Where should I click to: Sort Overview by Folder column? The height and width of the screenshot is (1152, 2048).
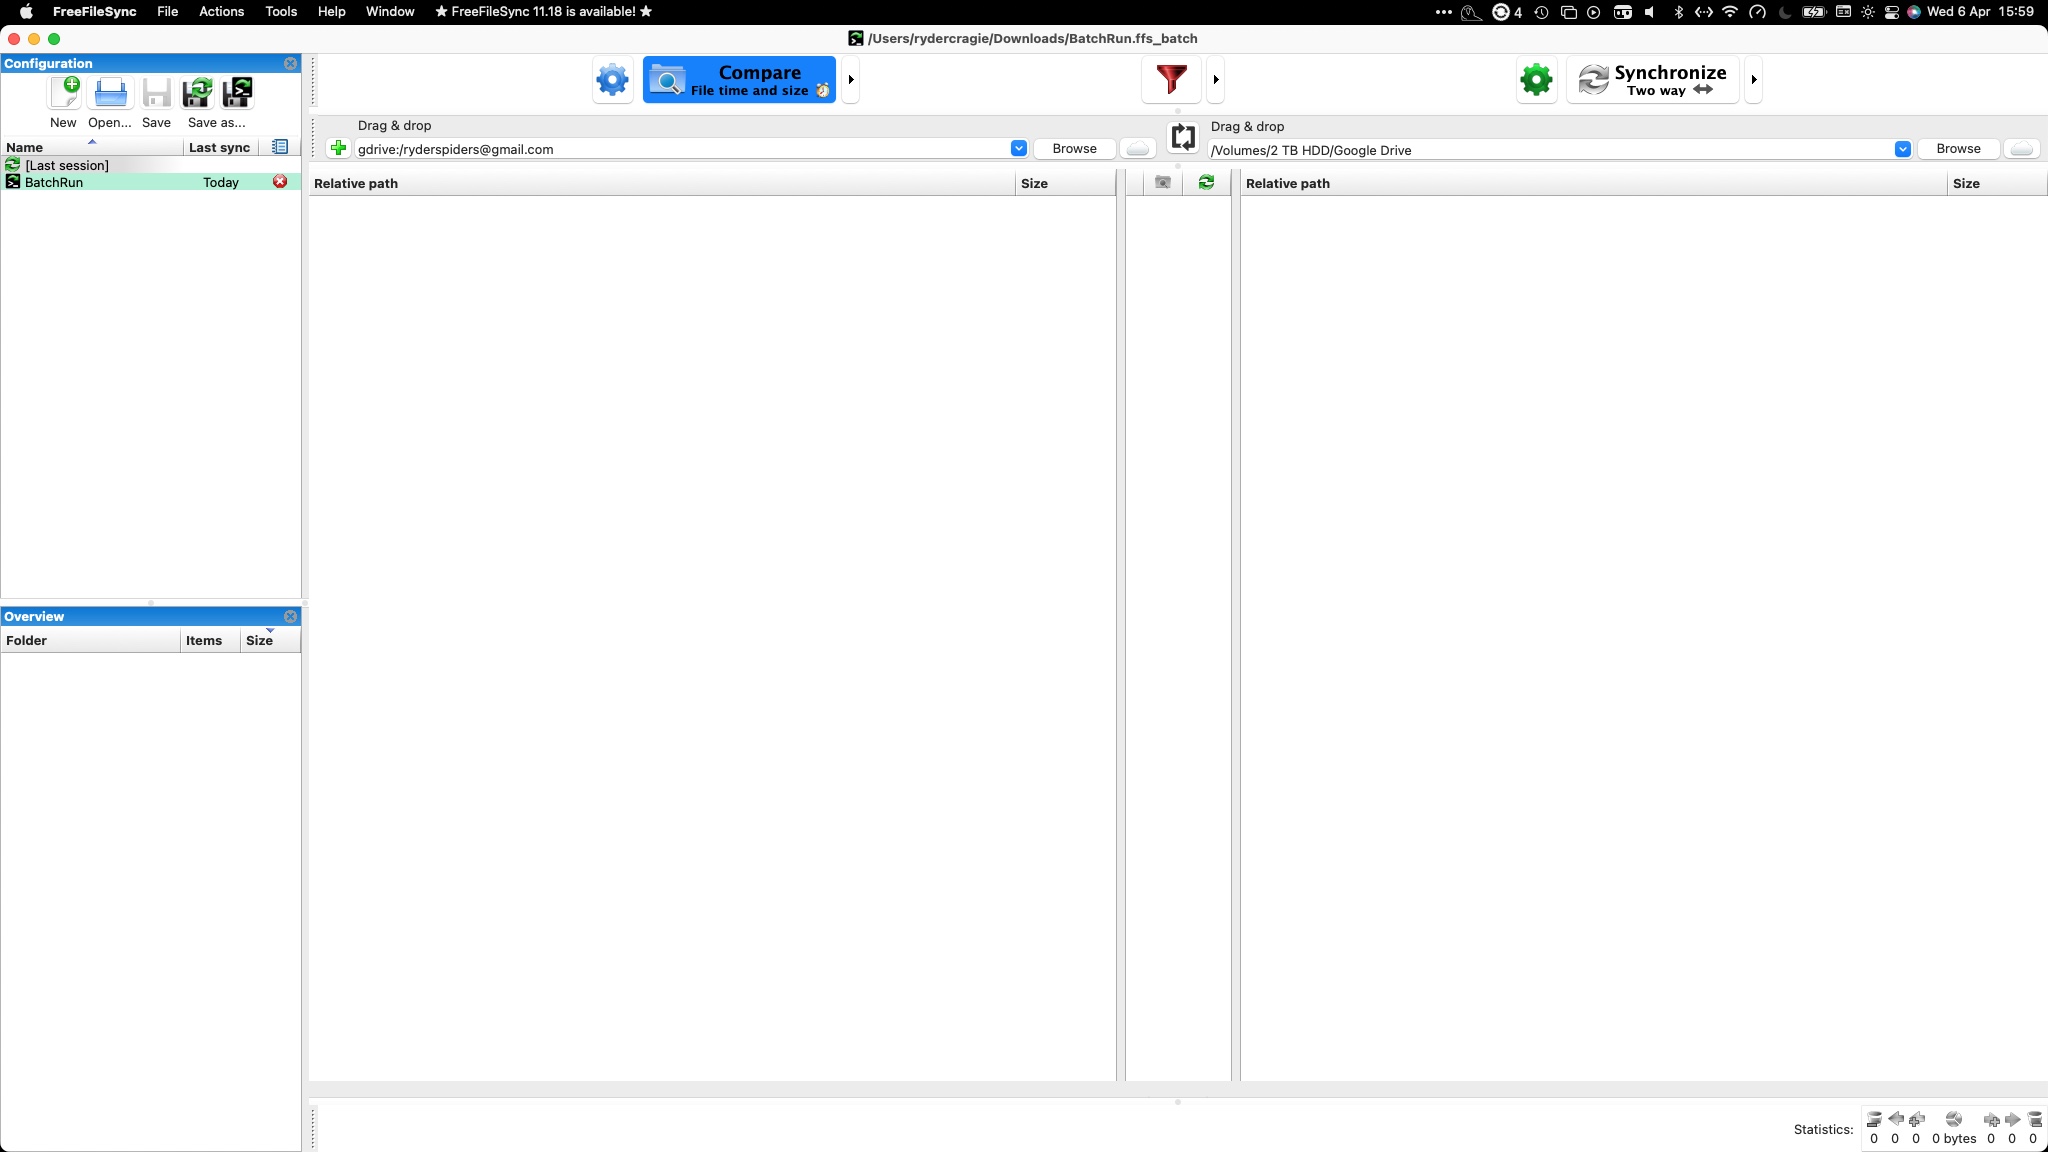pos(90,641)
